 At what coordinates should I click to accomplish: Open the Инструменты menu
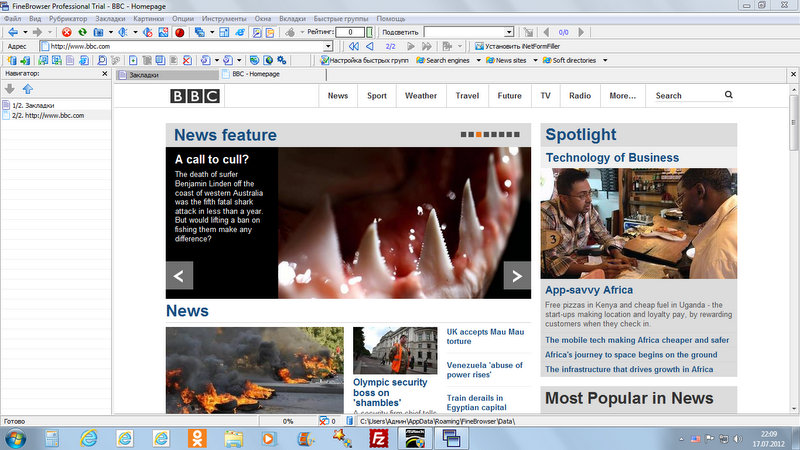tap(224, 18)
